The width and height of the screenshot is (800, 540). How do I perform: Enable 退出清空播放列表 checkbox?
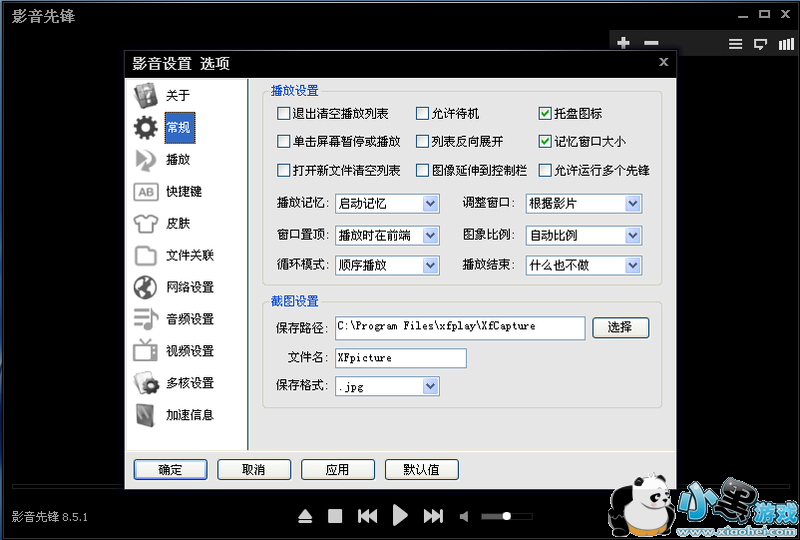[283, 113]
